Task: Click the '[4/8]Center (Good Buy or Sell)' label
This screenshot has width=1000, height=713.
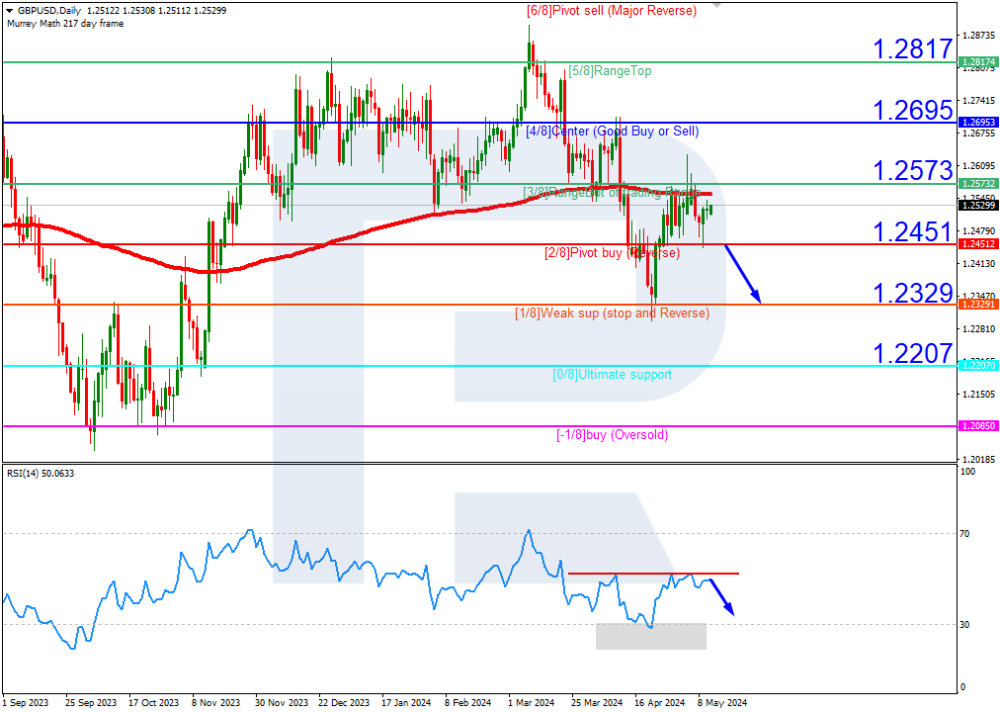Action: coord(612,132)
